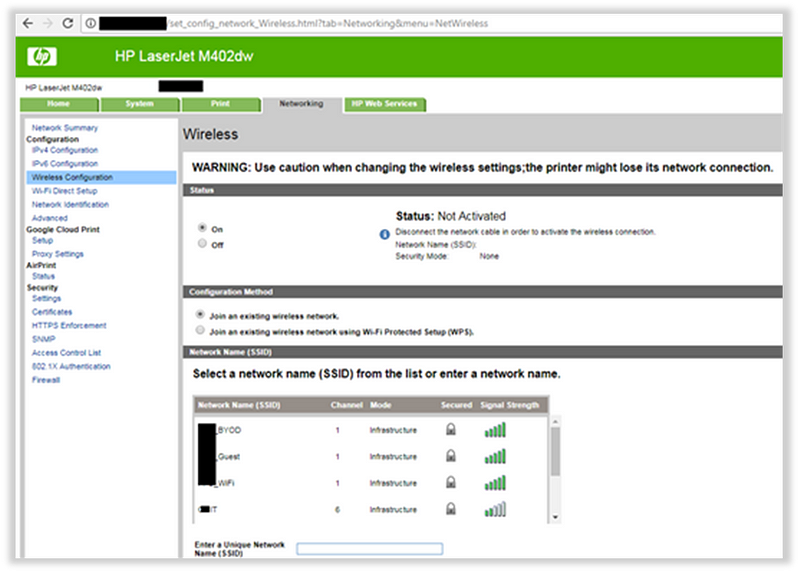
Task: Click the network list scrollbar down arrow
Action: (x=556, y=517)
